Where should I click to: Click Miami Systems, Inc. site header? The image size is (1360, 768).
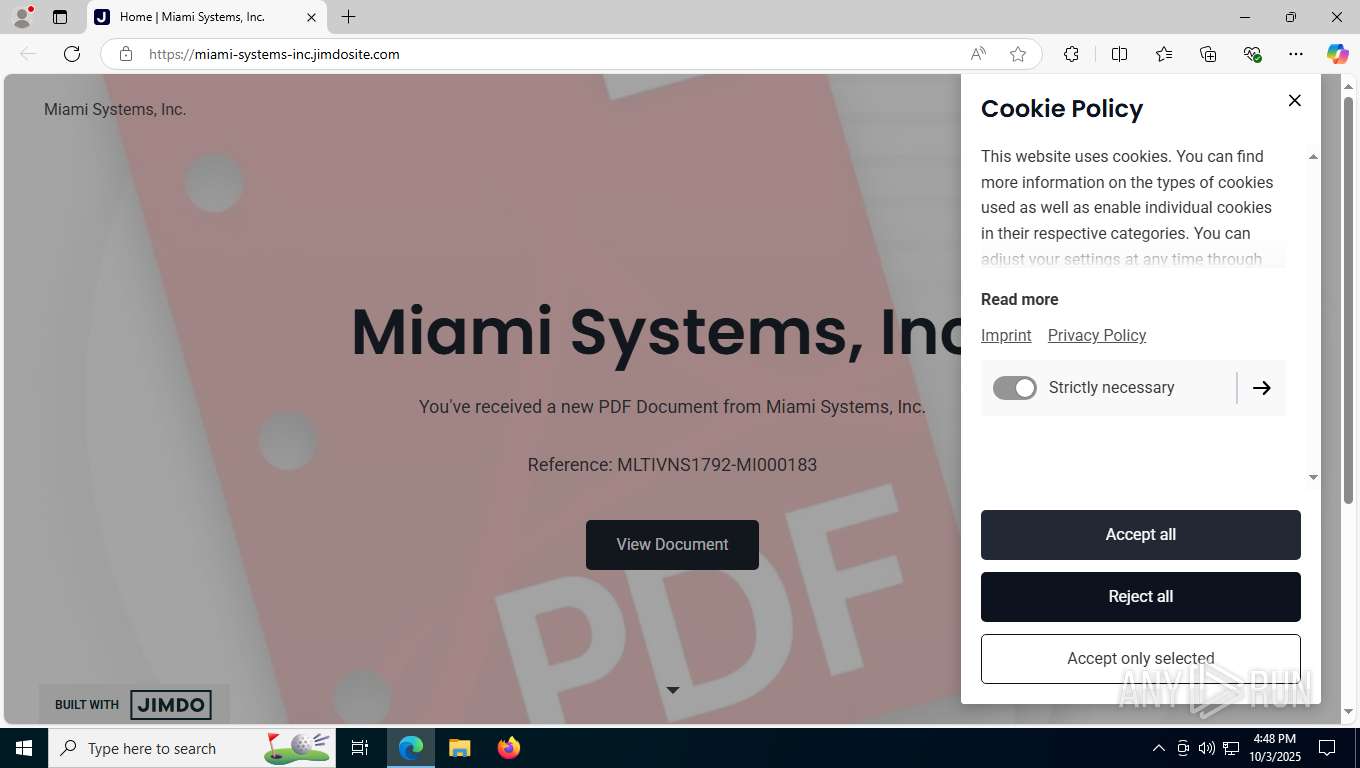coord(115,109)
